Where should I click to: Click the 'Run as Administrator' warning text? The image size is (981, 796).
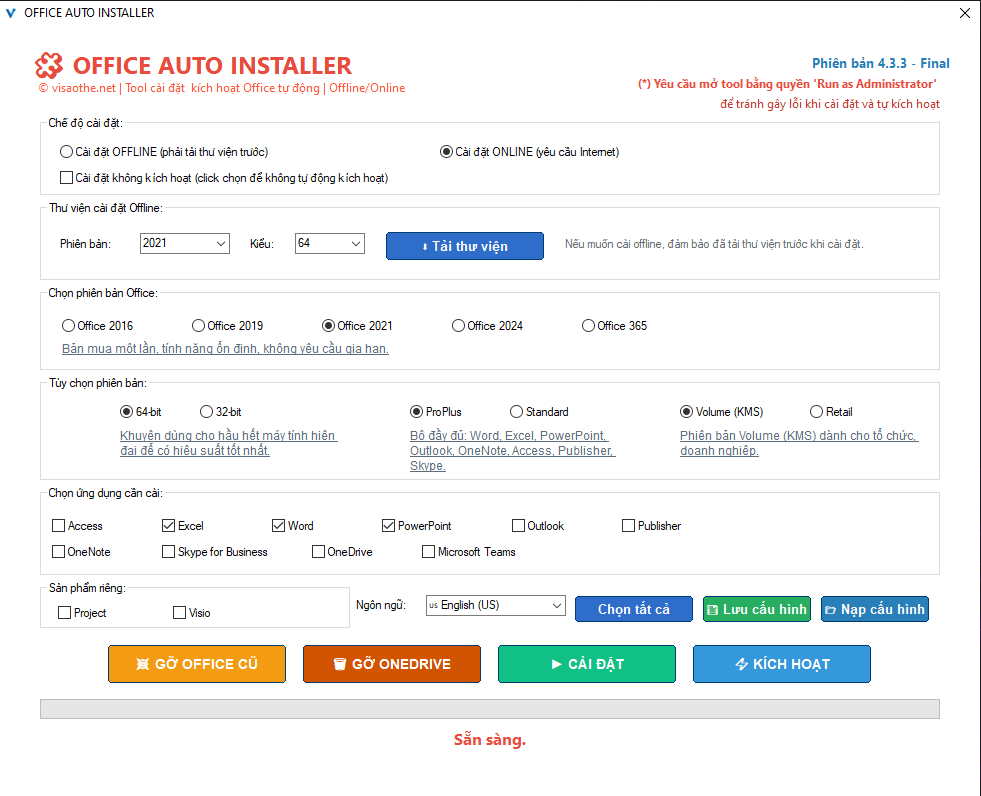pyautogui.click(x=787, y=84)
